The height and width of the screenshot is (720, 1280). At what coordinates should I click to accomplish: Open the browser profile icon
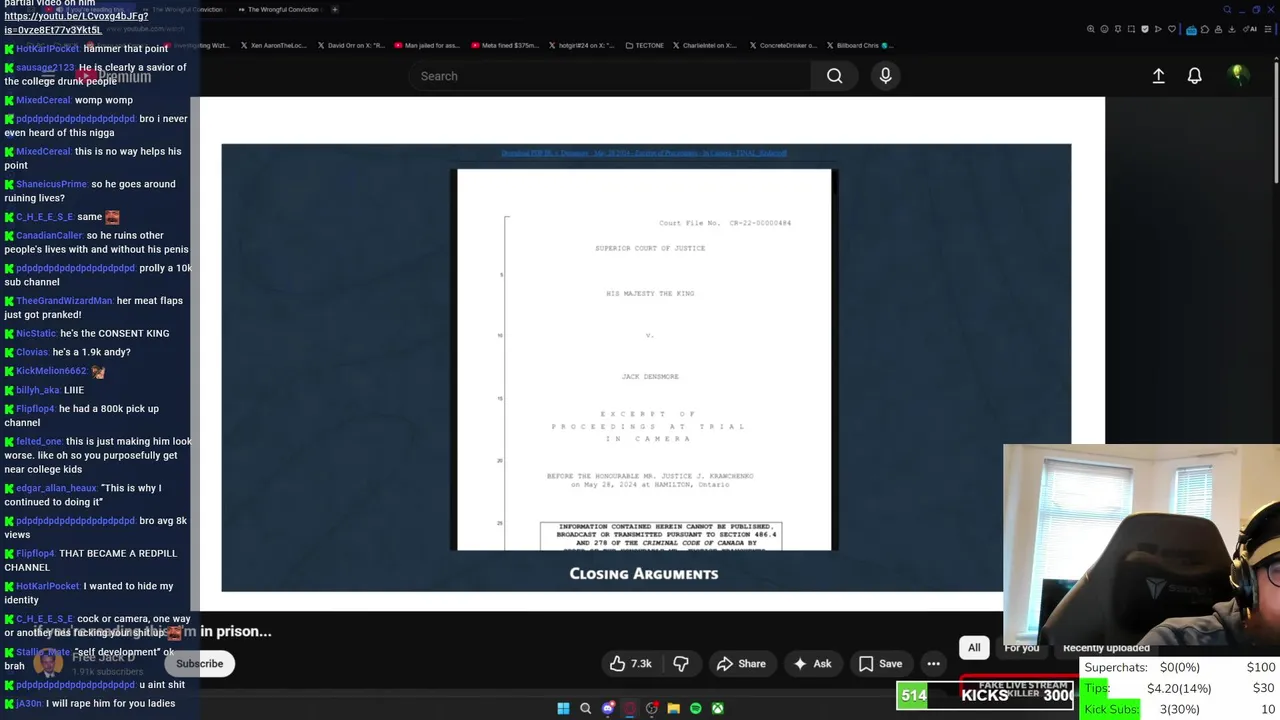point(1218,29)
